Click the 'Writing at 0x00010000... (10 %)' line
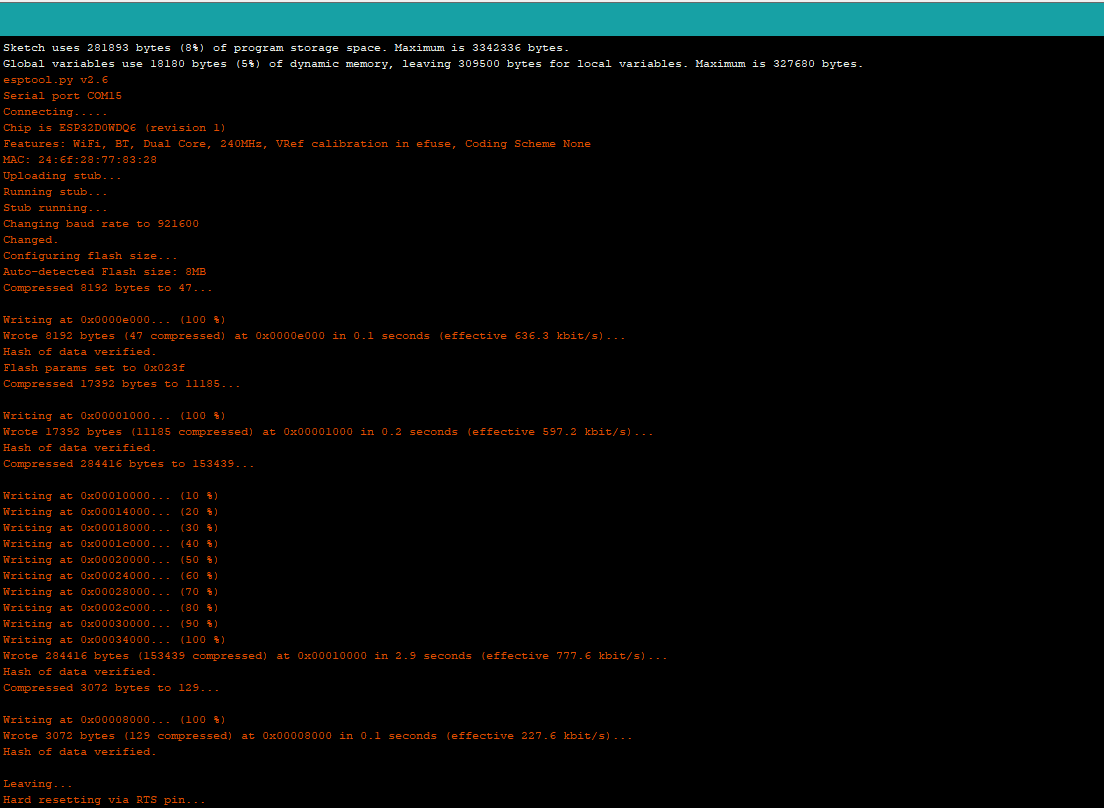Screen dimensions: 1104x808 click(110, 496)
